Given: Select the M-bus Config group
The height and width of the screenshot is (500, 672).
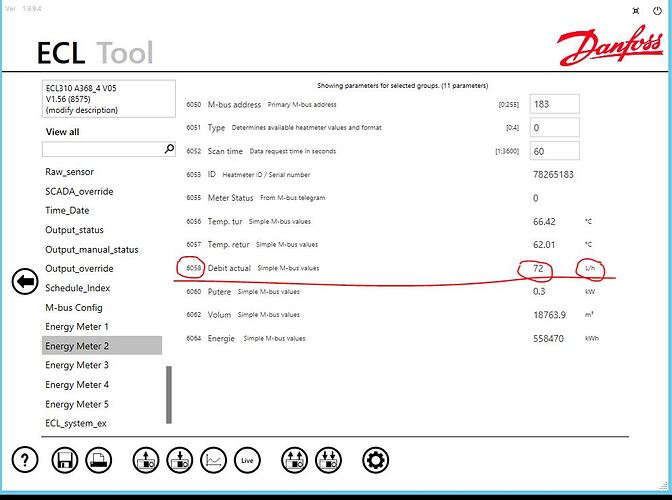Looking at the screenshot, I should [74, 308].
